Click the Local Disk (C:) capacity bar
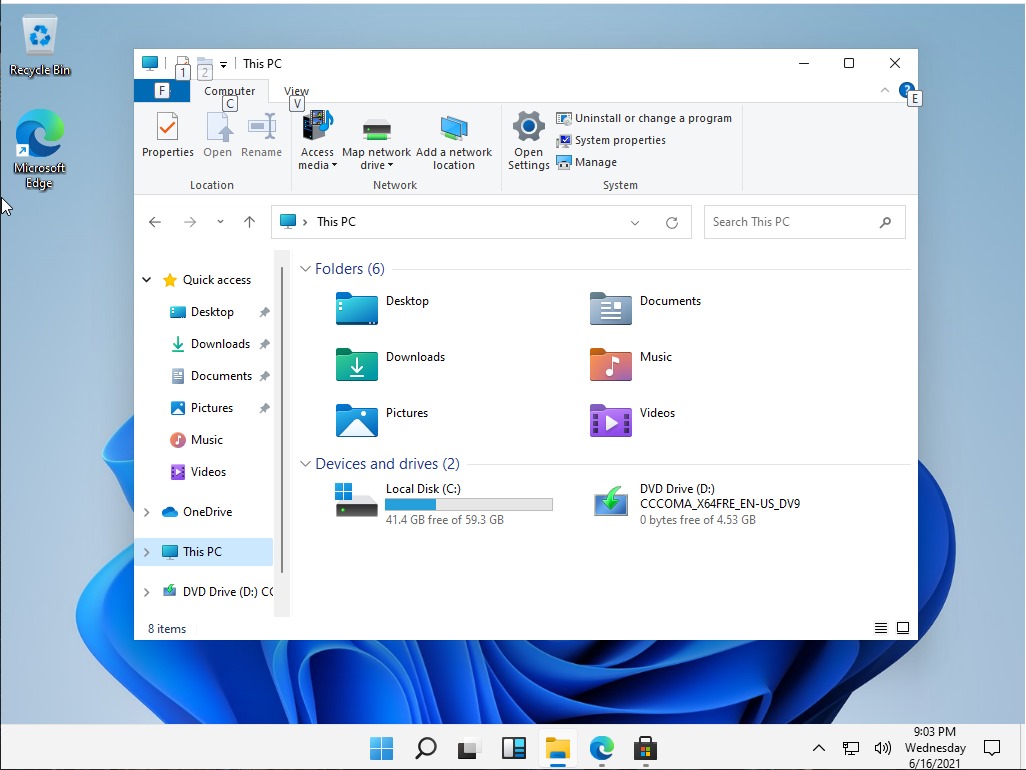This screenshot has width=1026, height=770. point(468,504)
